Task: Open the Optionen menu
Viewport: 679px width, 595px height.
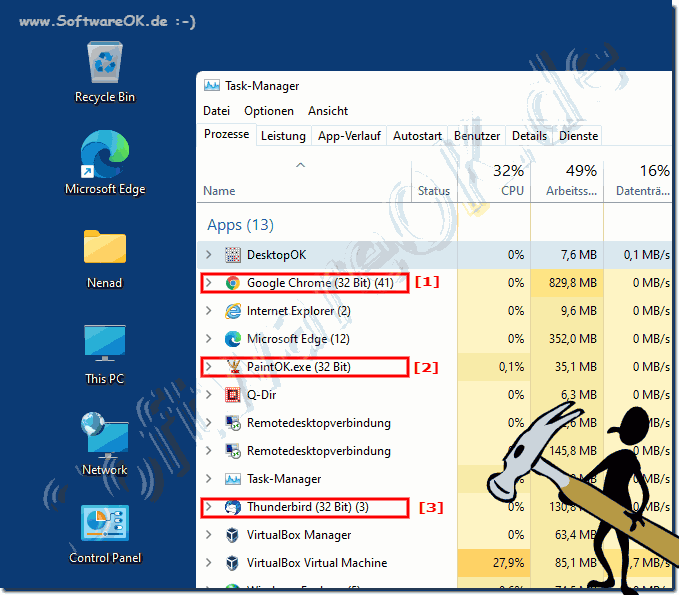Action: point(269,111)
